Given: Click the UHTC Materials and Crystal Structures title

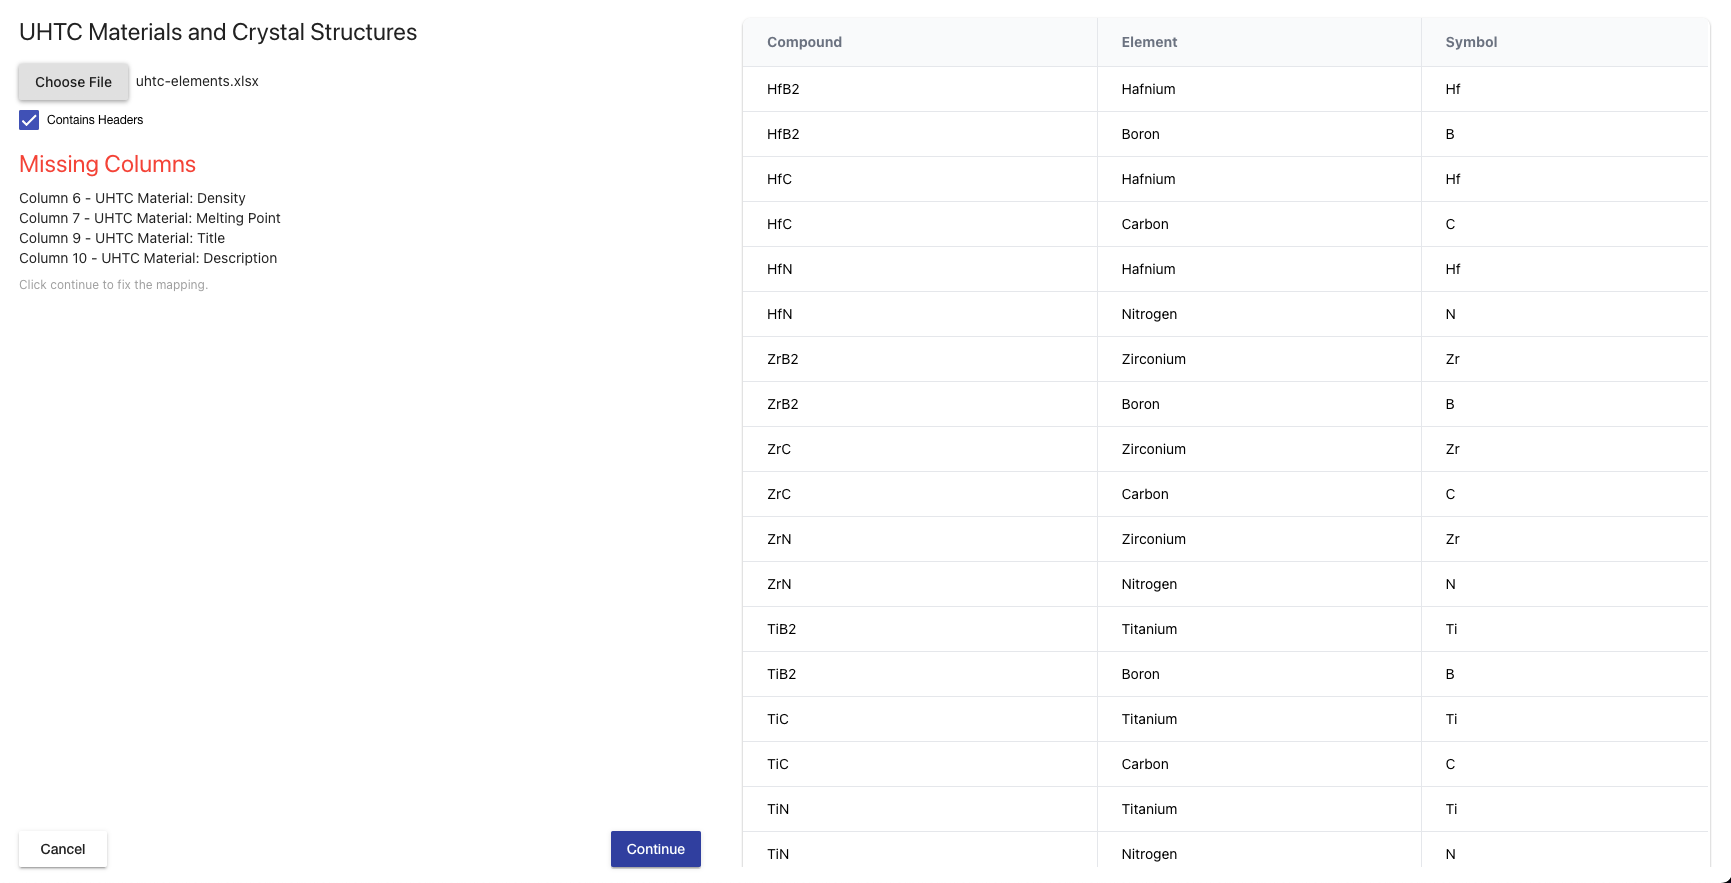Looking at the screenshot, I should point(217,32).
